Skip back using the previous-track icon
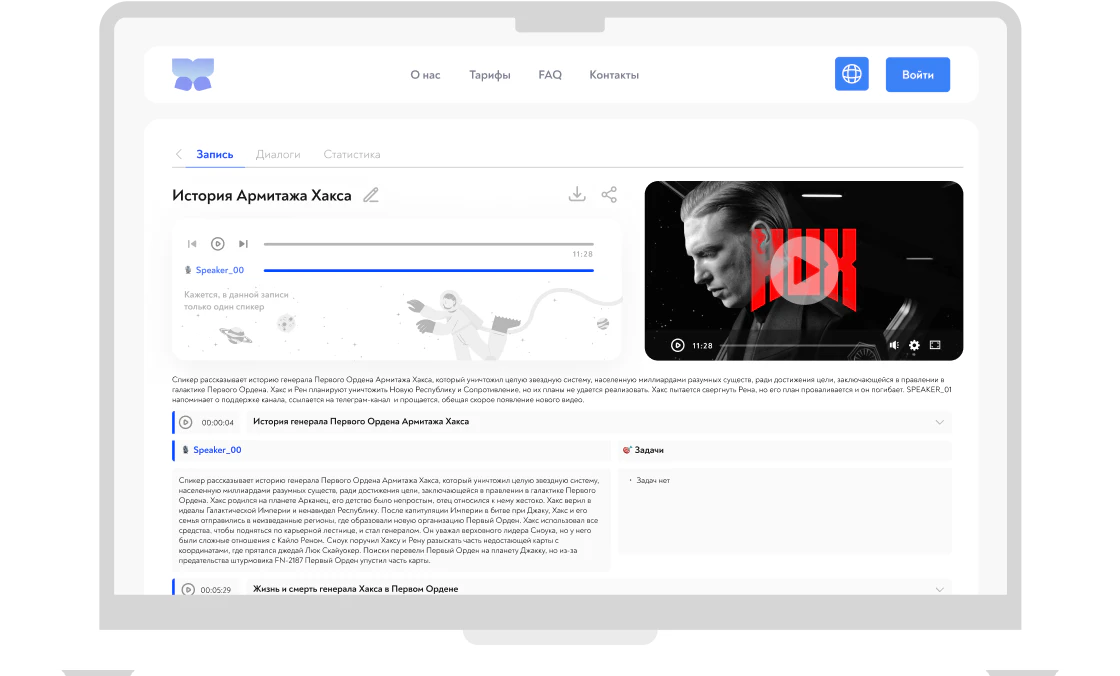The image size is (1120, 676). pos(192,244)
